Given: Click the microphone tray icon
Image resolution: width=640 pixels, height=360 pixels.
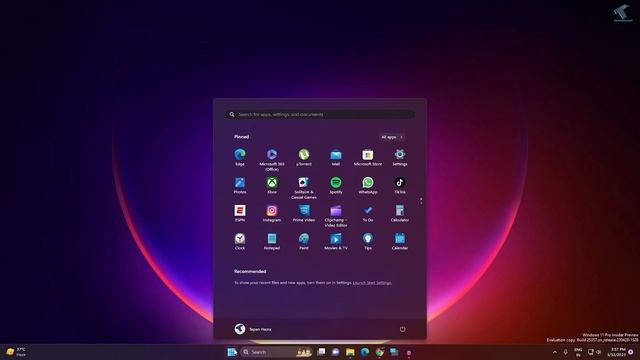Looking at the screenshot, I should [566, 352].
